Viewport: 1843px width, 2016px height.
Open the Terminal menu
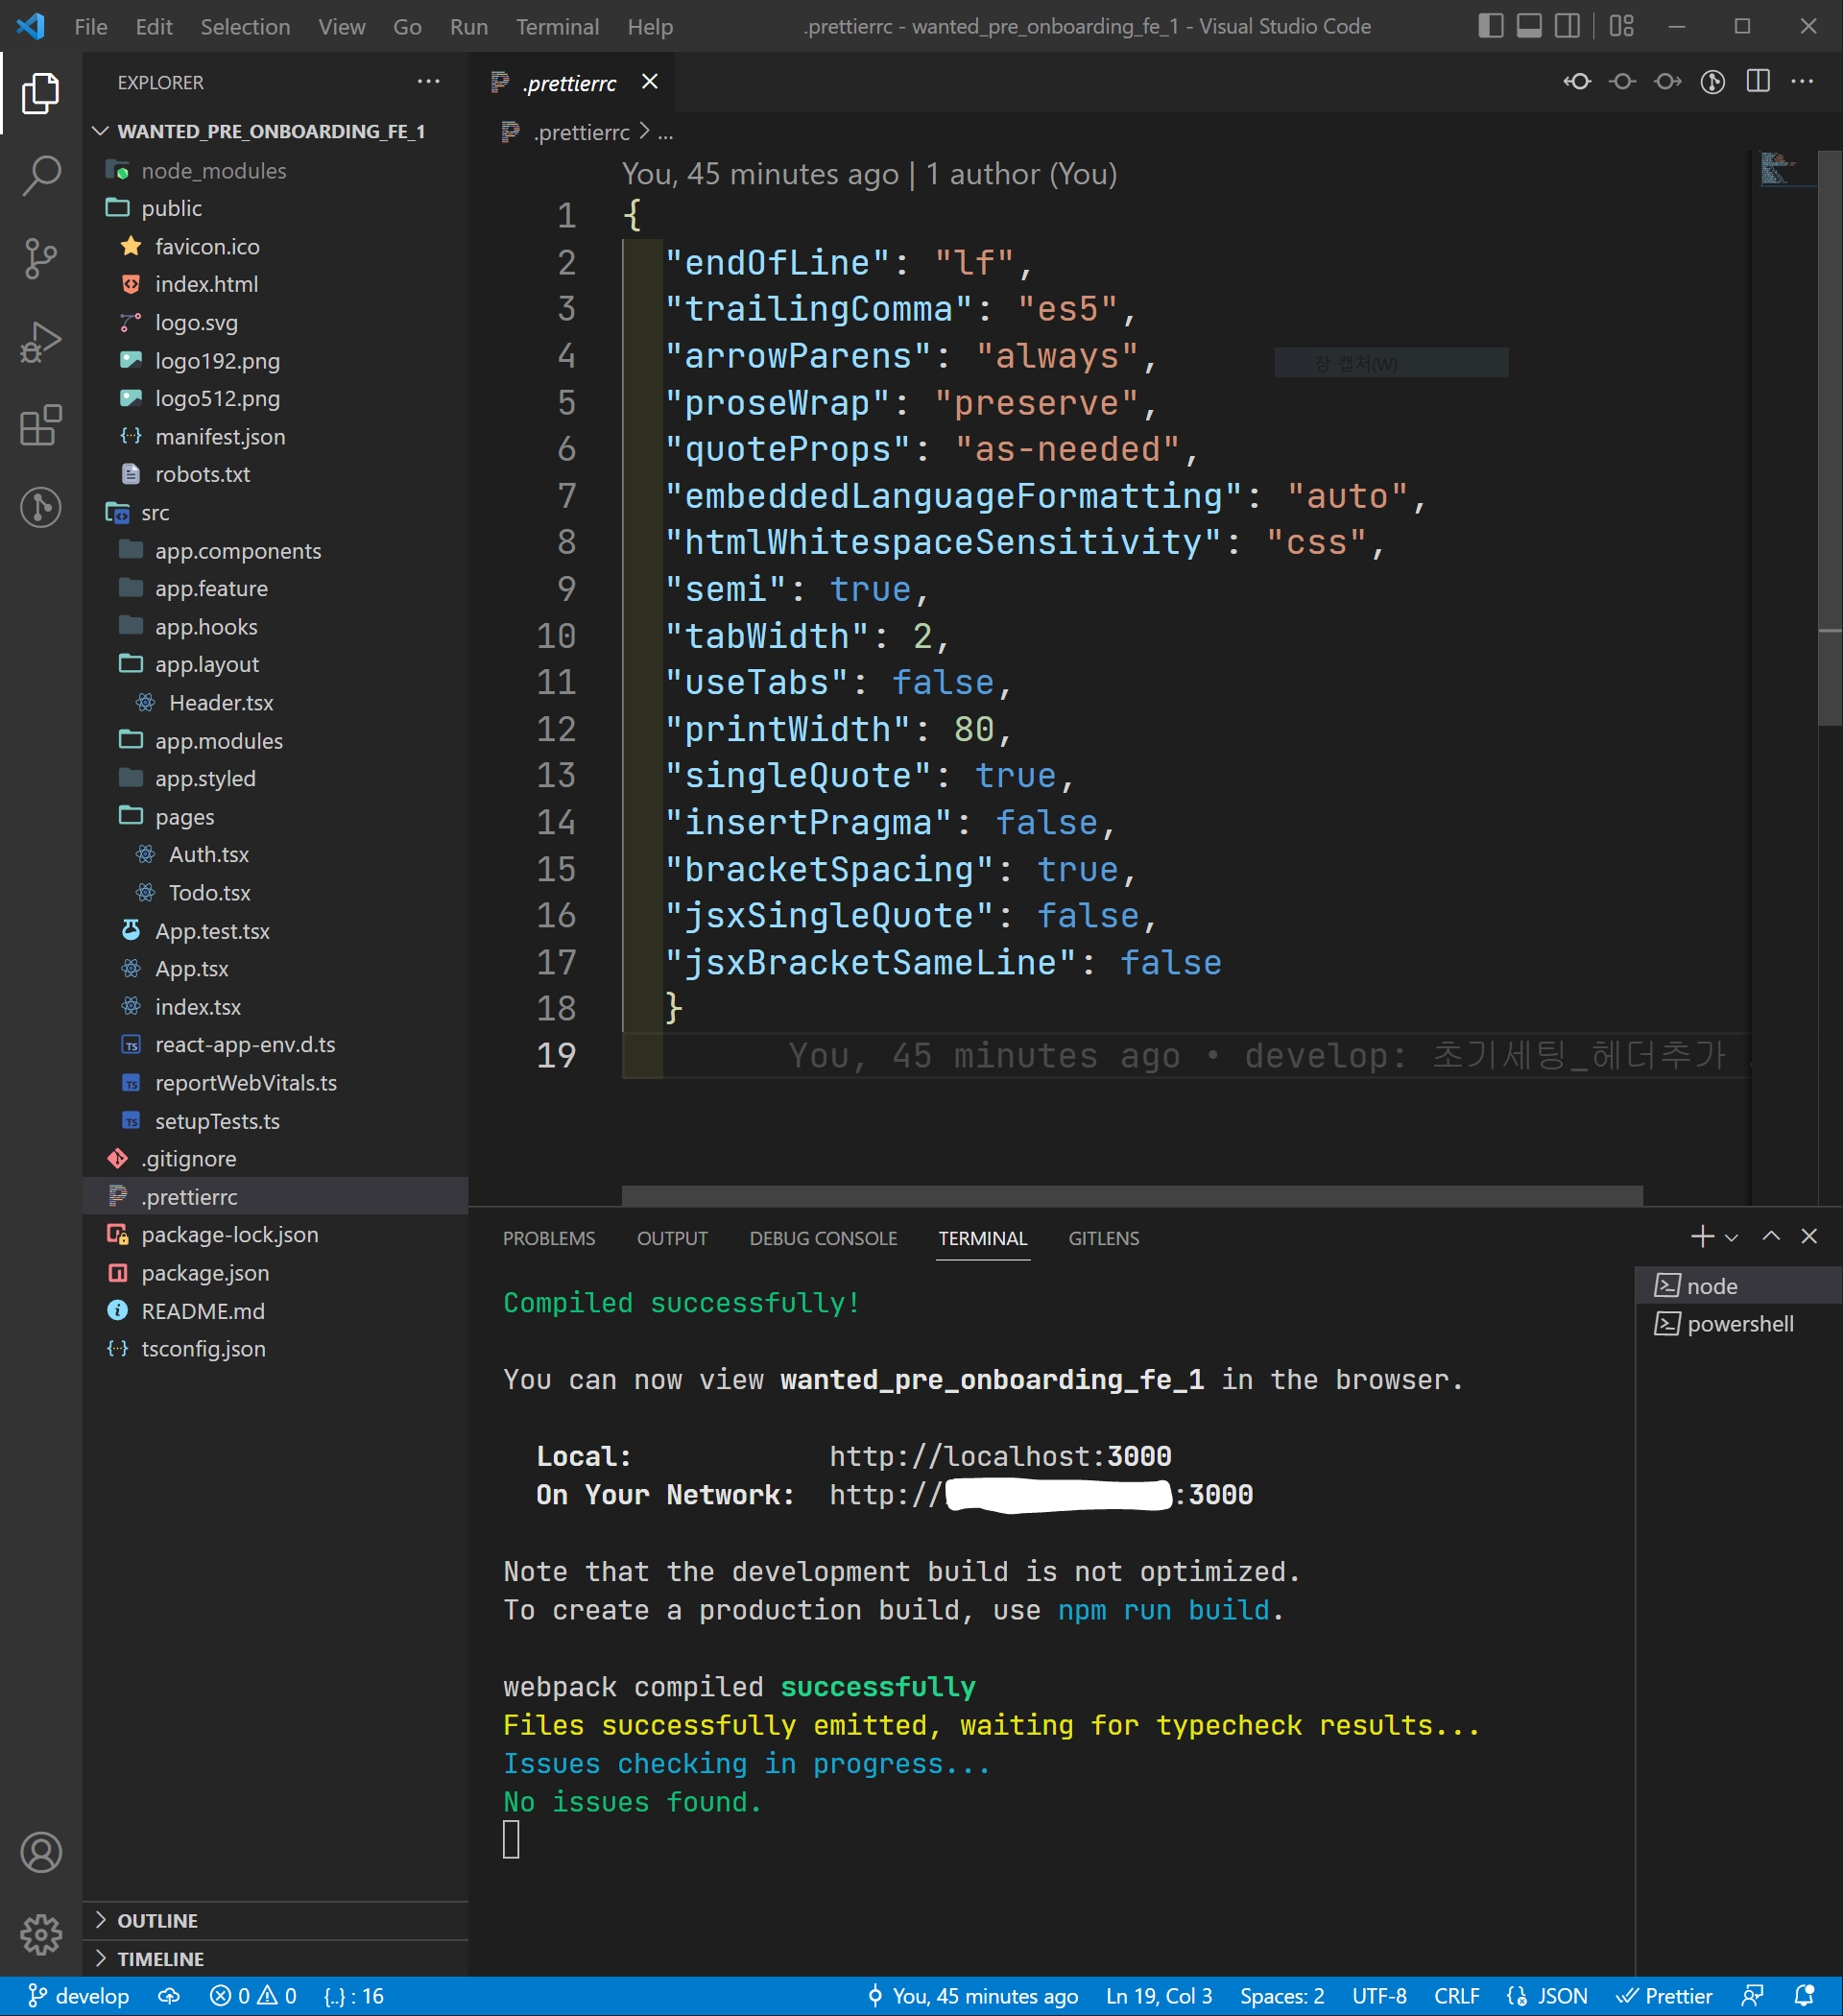(557, 27)
